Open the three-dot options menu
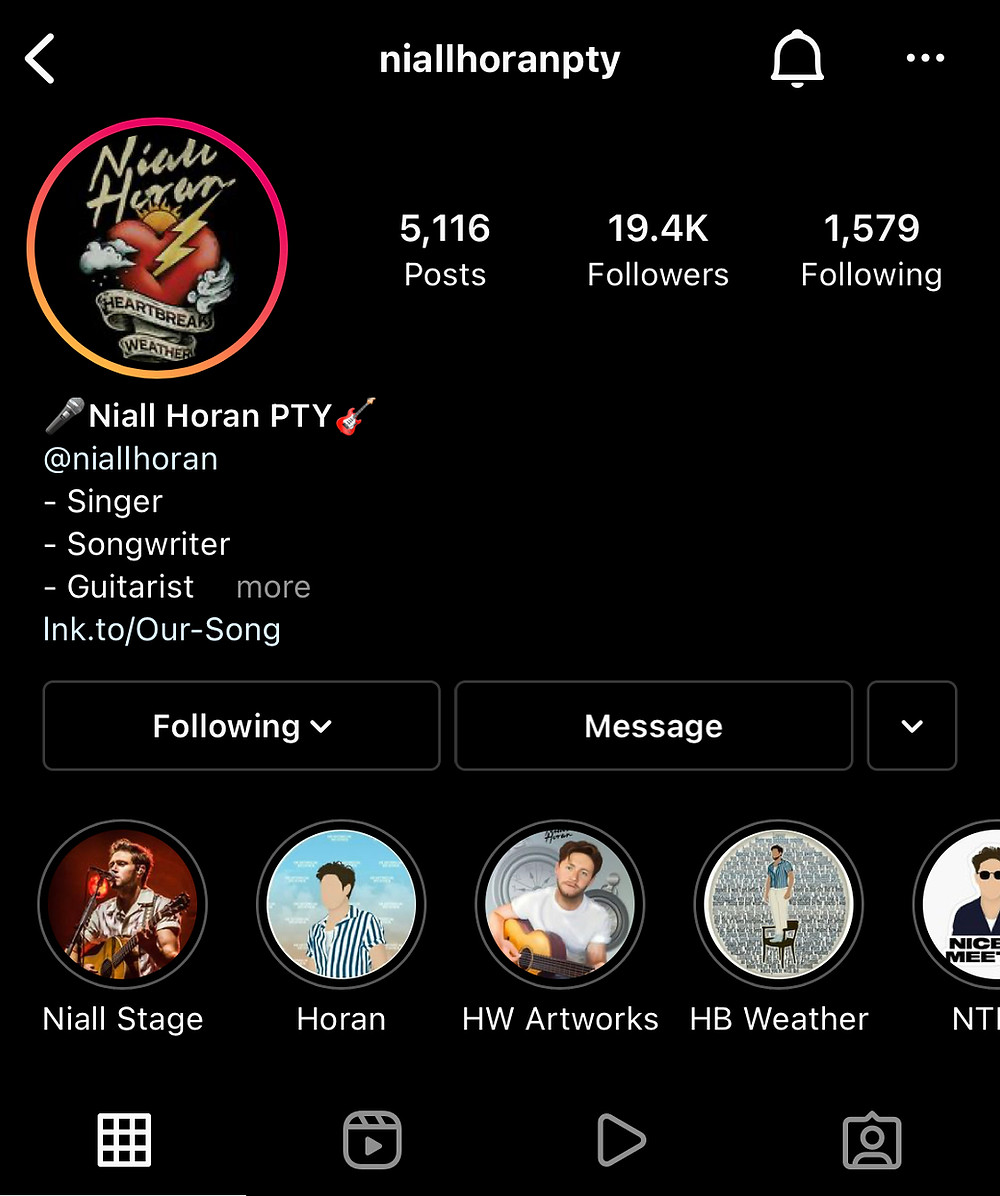 click(925, 58)
